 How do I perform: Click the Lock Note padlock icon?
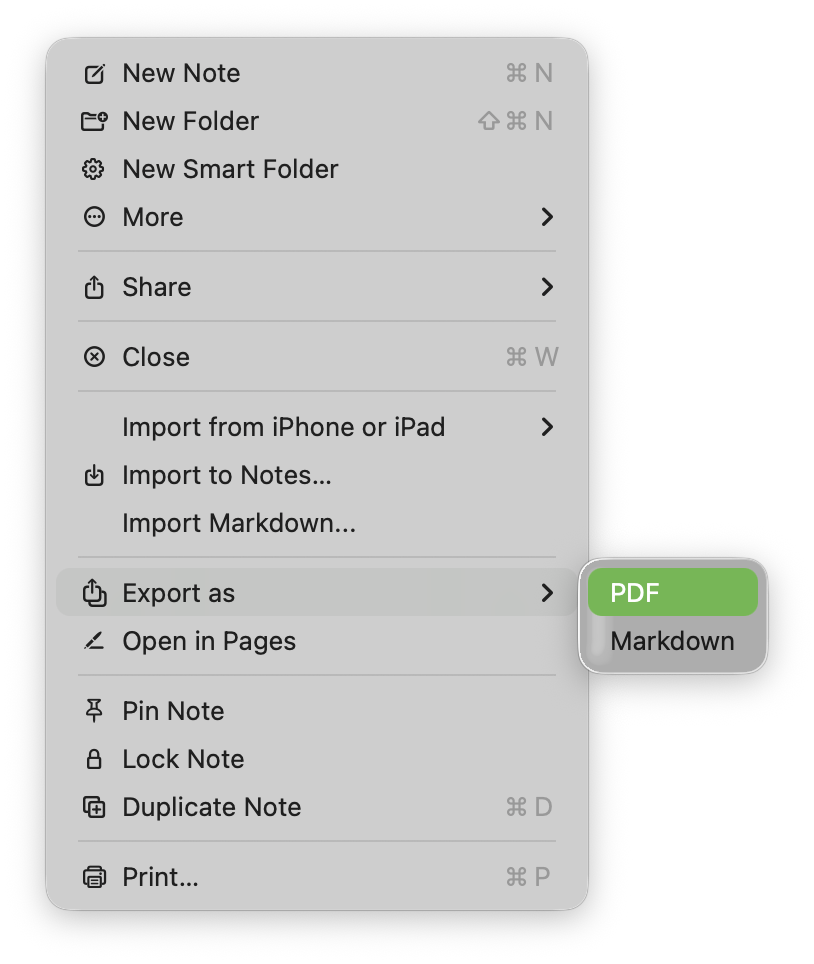(94, 759)
